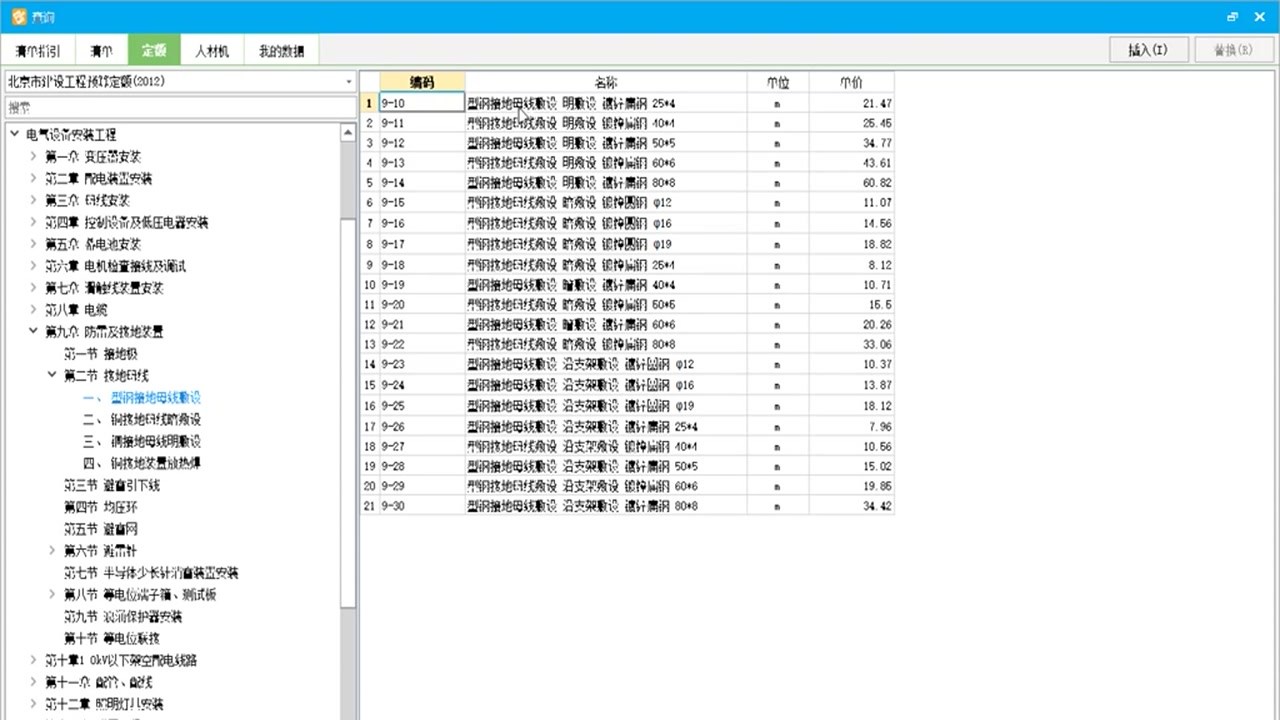Collapse the 第九章 防雷及接地装置 node arrow
Screen dimensions: 1280x720
pos(33,331)
